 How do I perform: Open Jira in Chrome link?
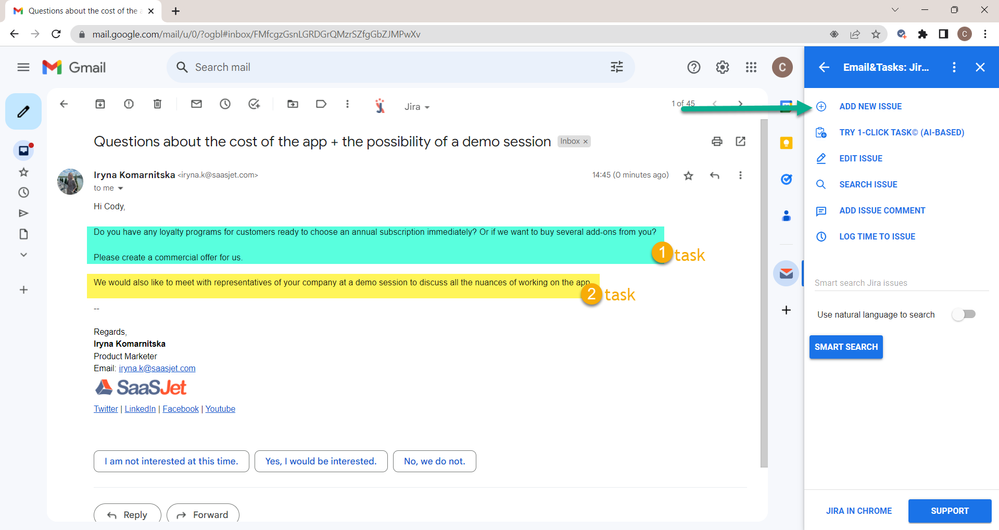859,511
